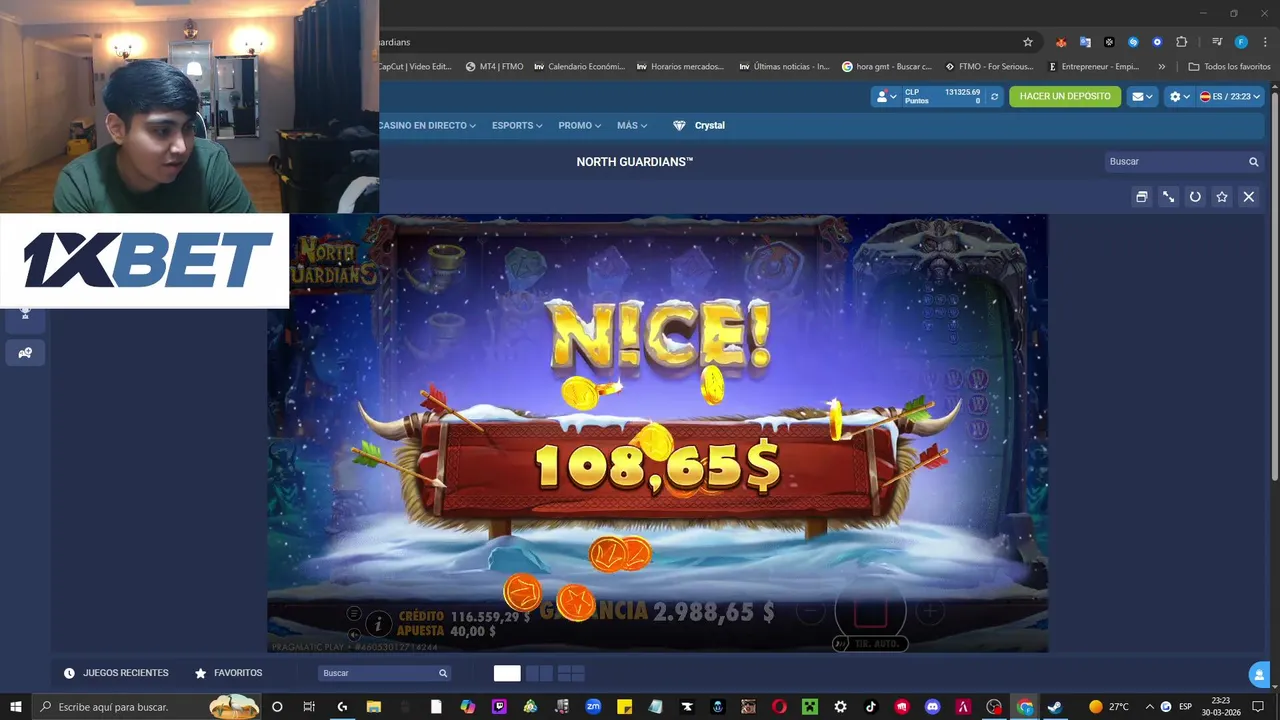Open the Windows Start menu
1280x720 pixels.
tap(15, 707)
